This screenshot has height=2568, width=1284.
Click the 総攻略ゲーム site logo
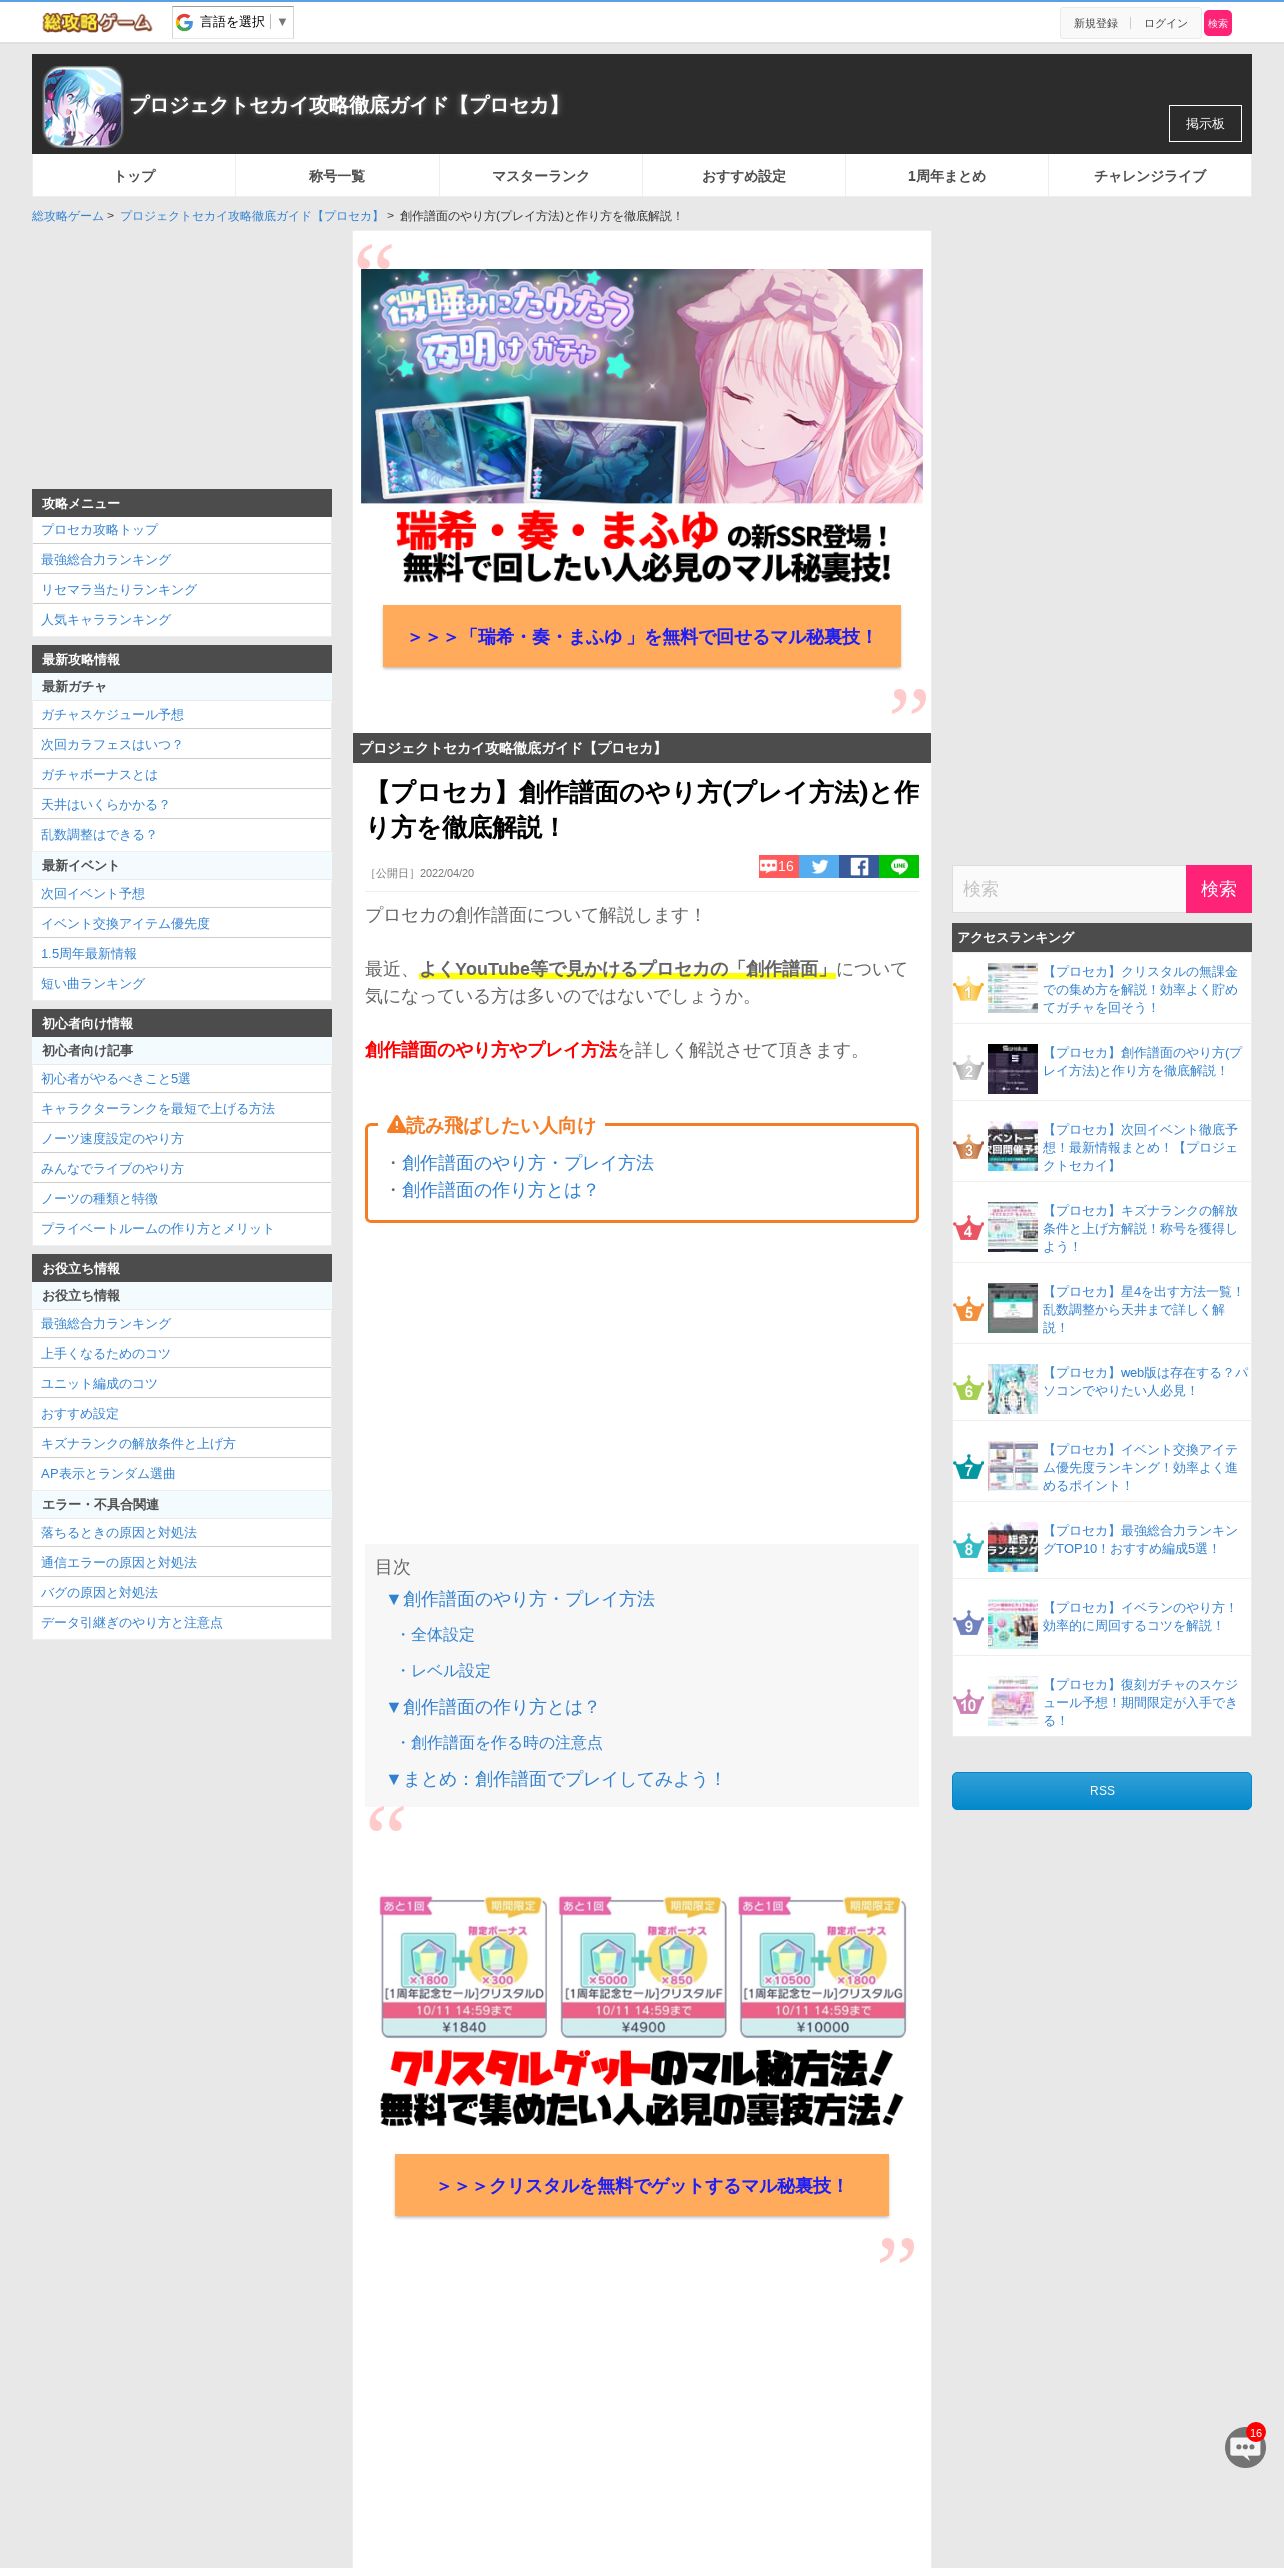(x=97, y=22)
